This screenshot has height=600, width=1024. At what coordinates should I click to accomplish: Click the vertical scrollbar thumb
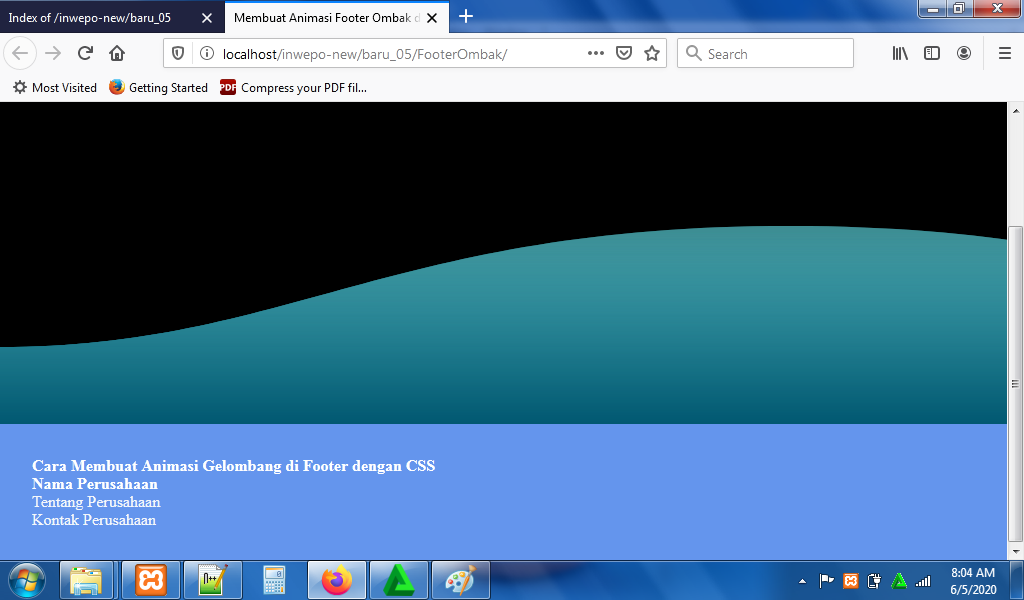point(1015,384)
